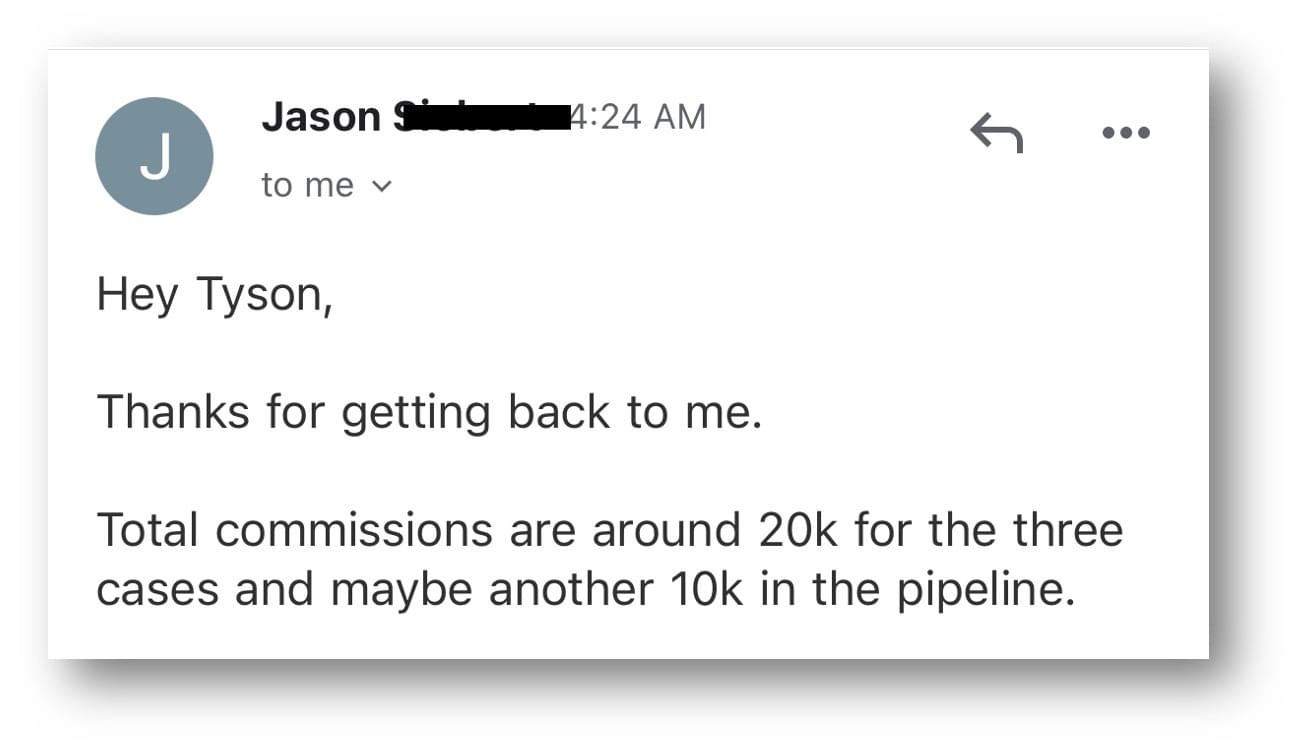This screenshot has height=753, width=1302.
Task: Click "Thanks for getting back to me." sentence
Action: (x=430, y=414)
